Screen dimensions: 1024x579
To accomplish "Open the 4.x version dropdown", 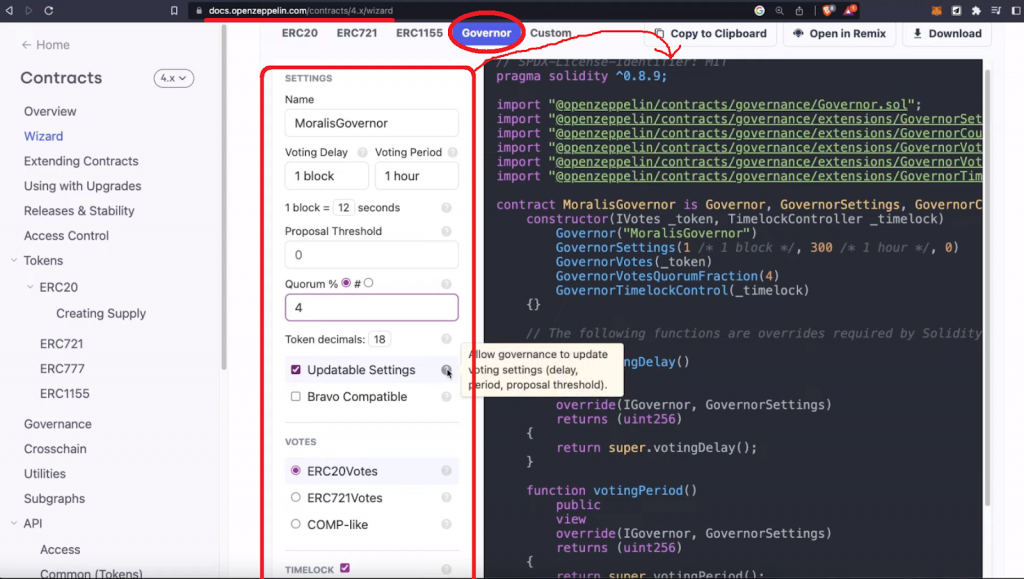I will click(x=174, y=78).
